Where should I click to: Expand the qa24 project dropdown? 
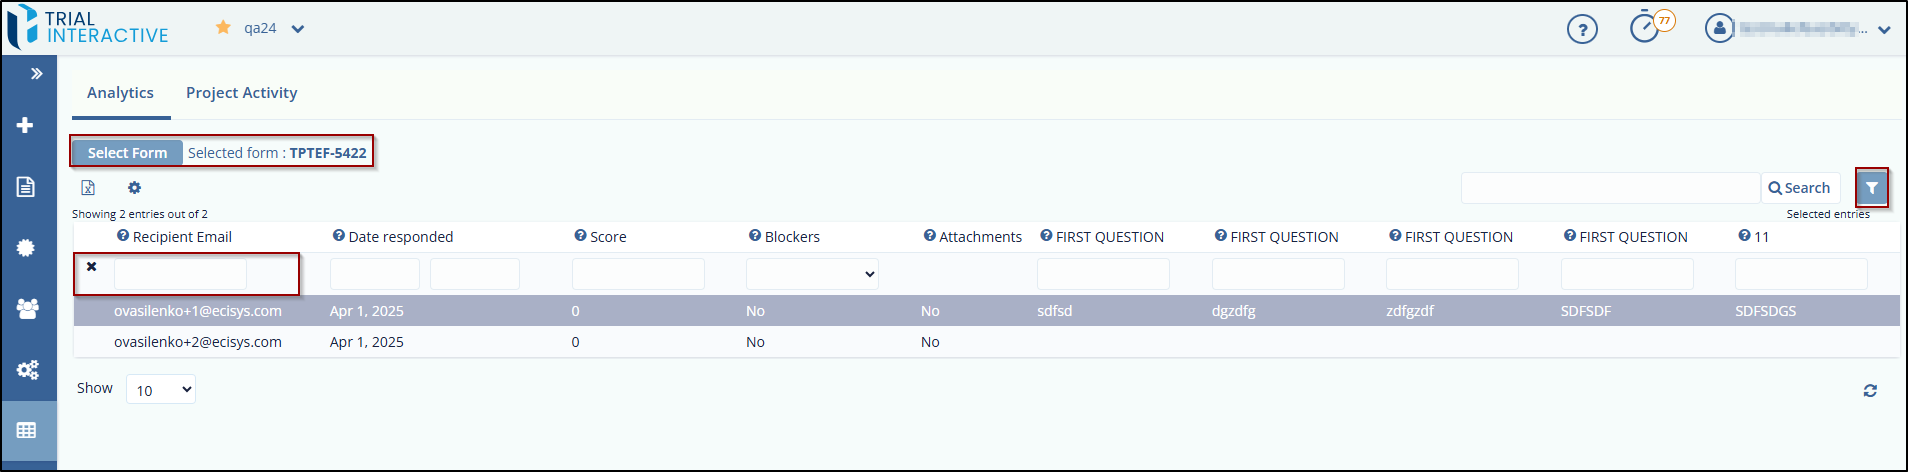297,29
